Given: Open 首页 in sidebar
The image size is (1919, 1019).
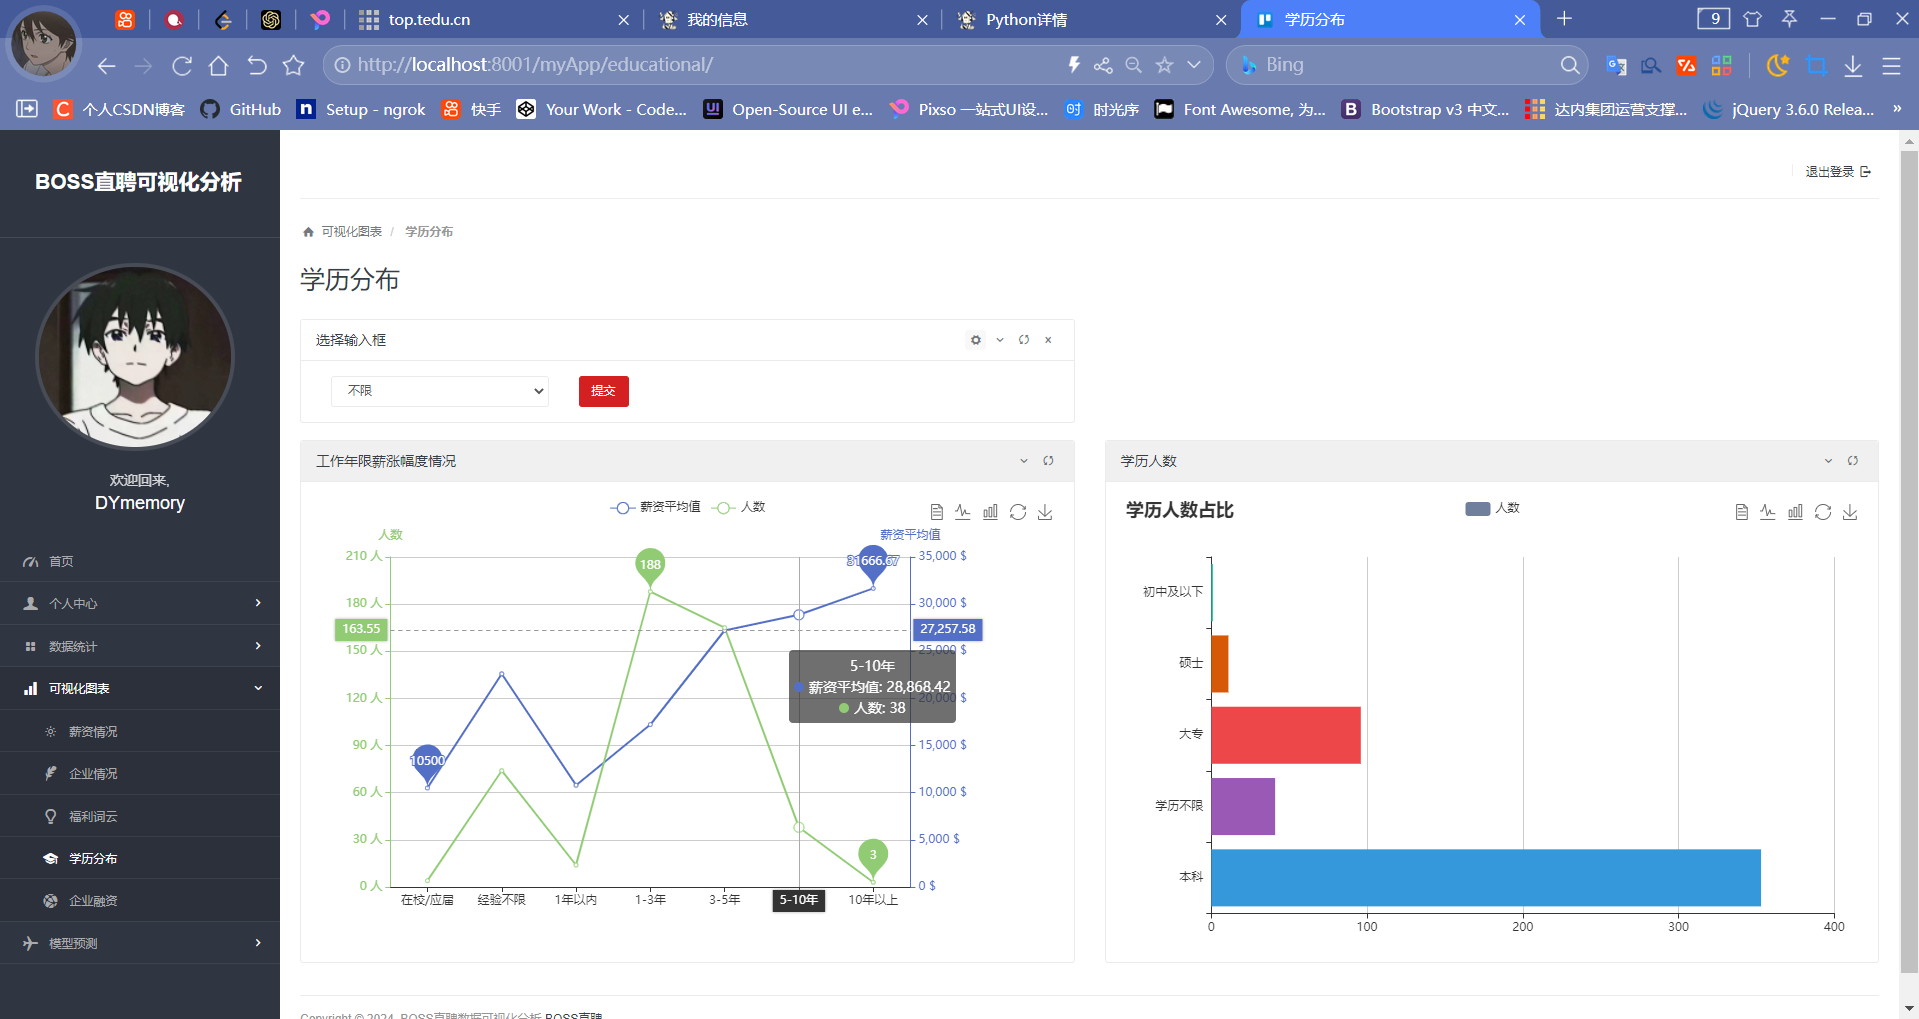Looking at the screenshot, I should point(140,562).
